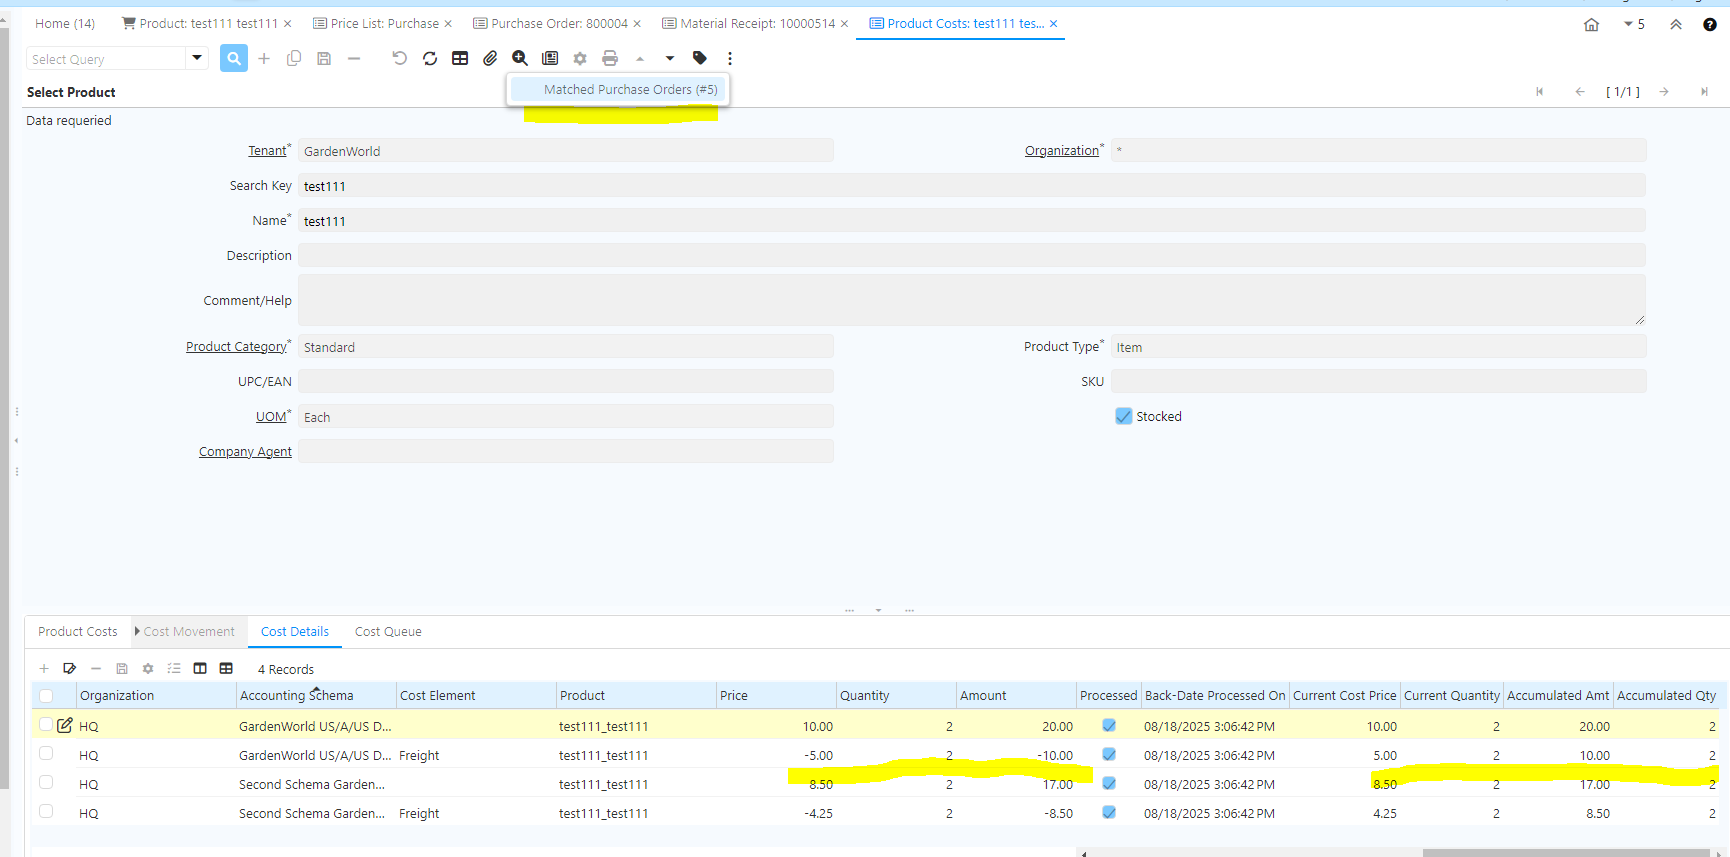1730x857 pixels.
Task: Toggle Processed checkbox in the -8.50 amount row
Action: click(x=1109, y=813)
